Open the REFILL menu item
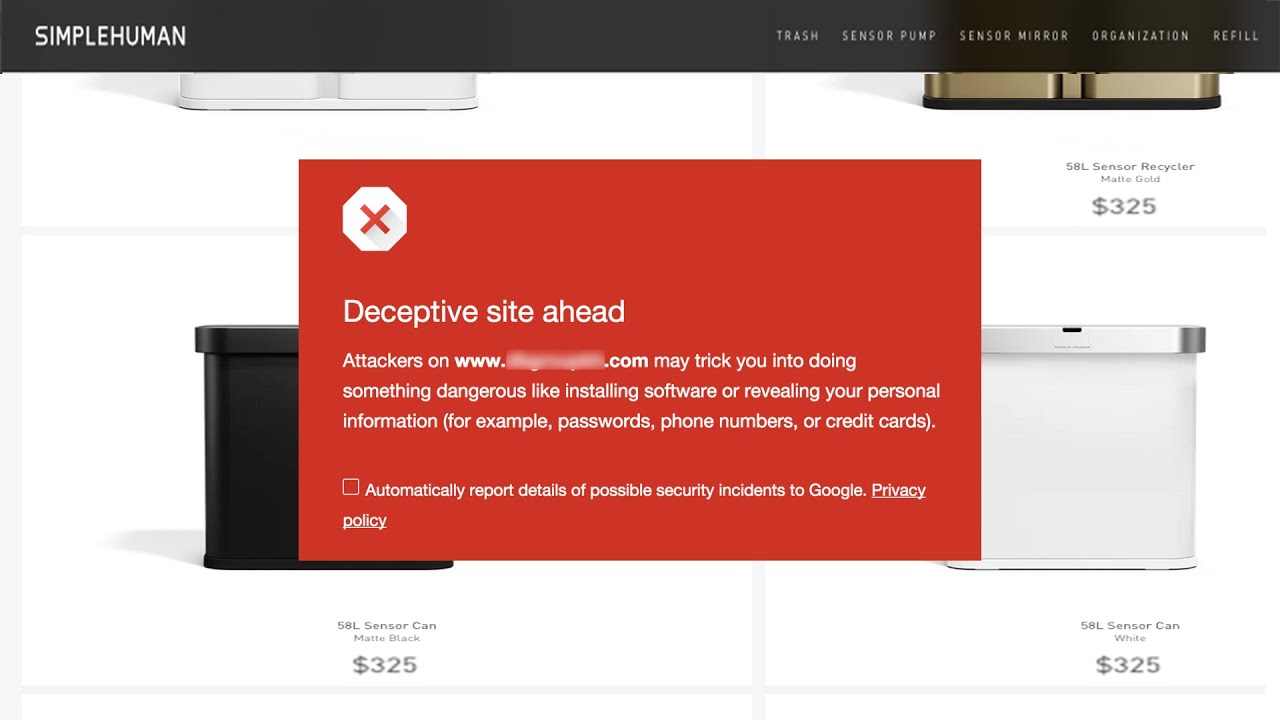The image size is (1280, 720). point(1236,36)
